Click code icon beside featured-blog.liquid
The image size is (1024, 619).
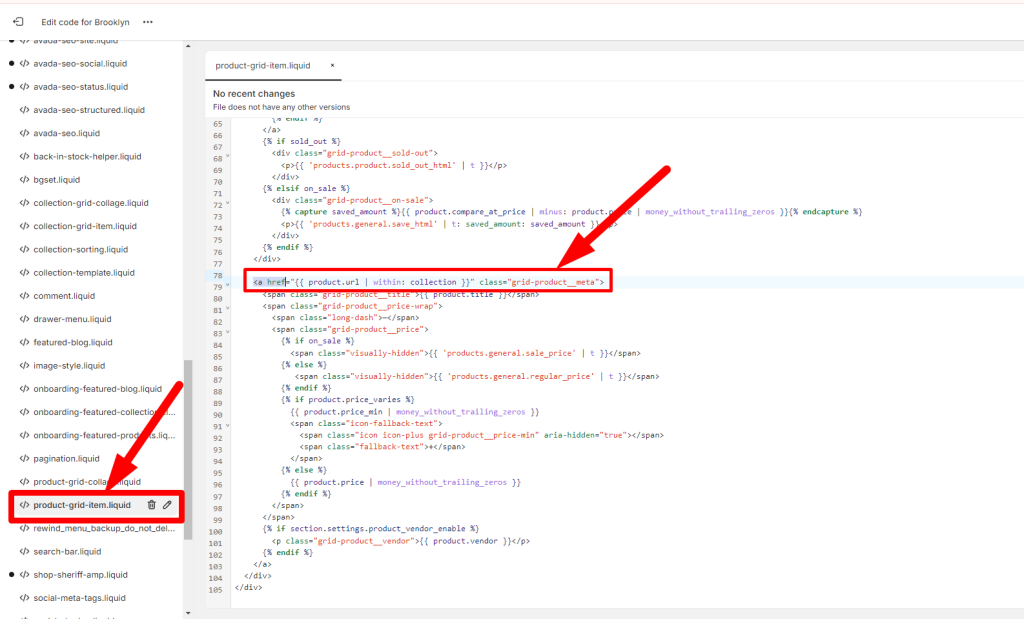pyautogui.click(x=24, y=342)
